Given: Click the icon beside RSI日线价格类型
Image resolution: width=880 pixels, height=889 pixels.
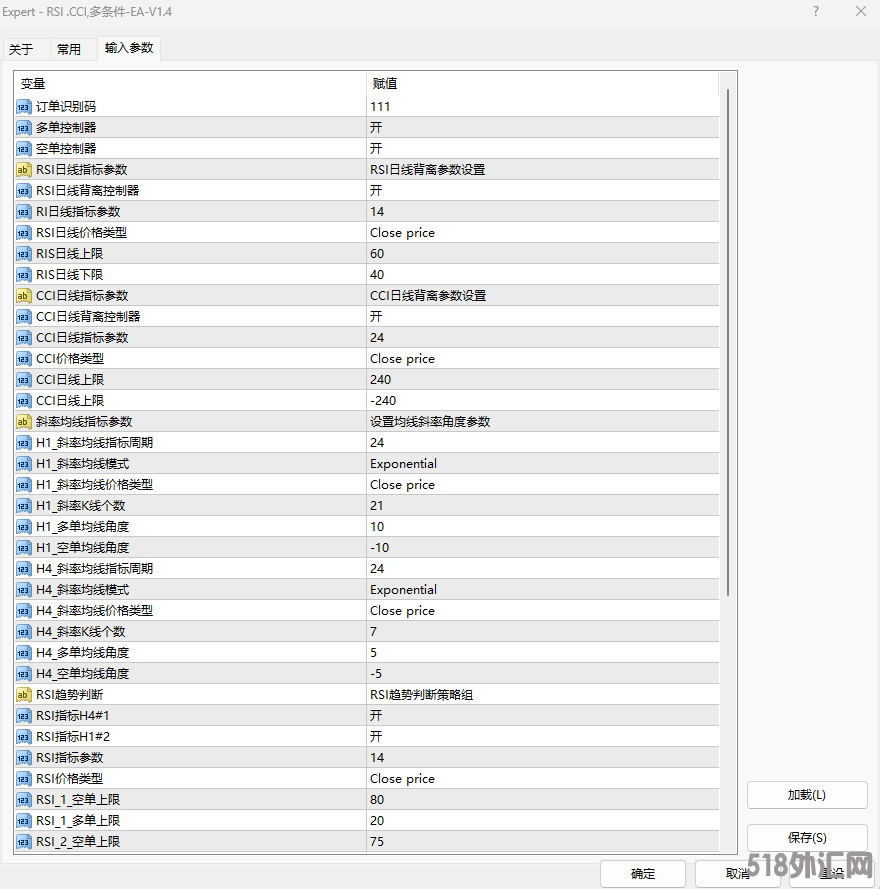Looking at the screenshot, I should [23, 232].
